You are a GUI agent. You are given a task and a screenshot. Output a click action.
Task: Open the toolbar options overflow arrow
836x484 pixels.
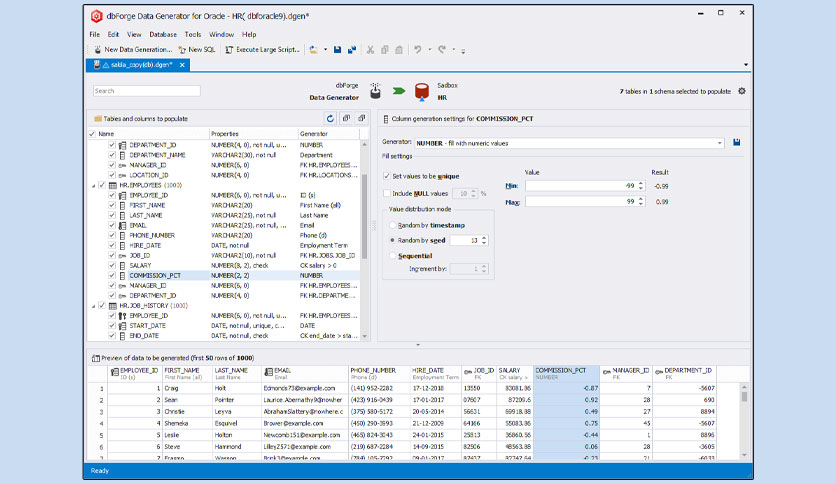coord(463,51)
